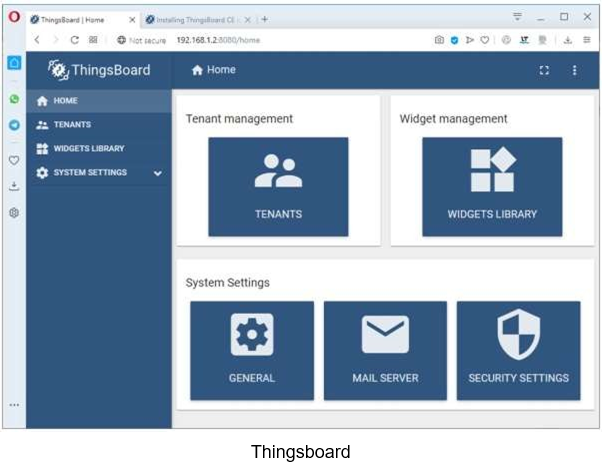The height and width of the screenshot is (465, 602).
Task: Open the Security Settings card
Action: [518, 351]
